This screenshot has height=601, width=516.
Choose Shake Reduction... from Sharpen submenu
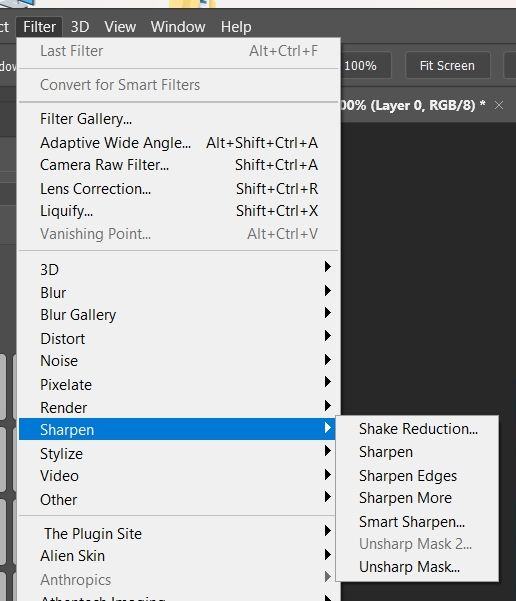pyautogui.click(x=417, y=429)
